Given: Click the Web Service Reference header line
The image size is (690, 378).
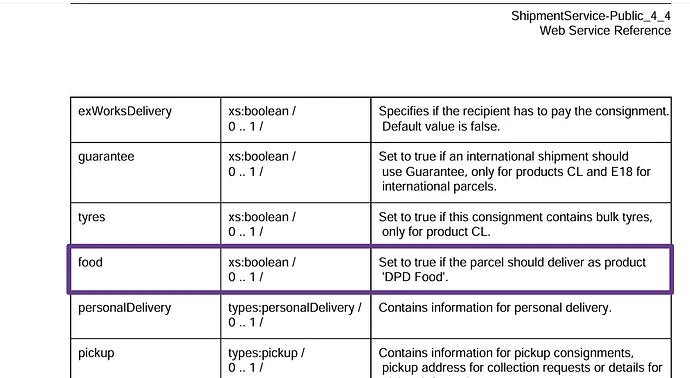Looking at the screenshot, I should (605, 30).
